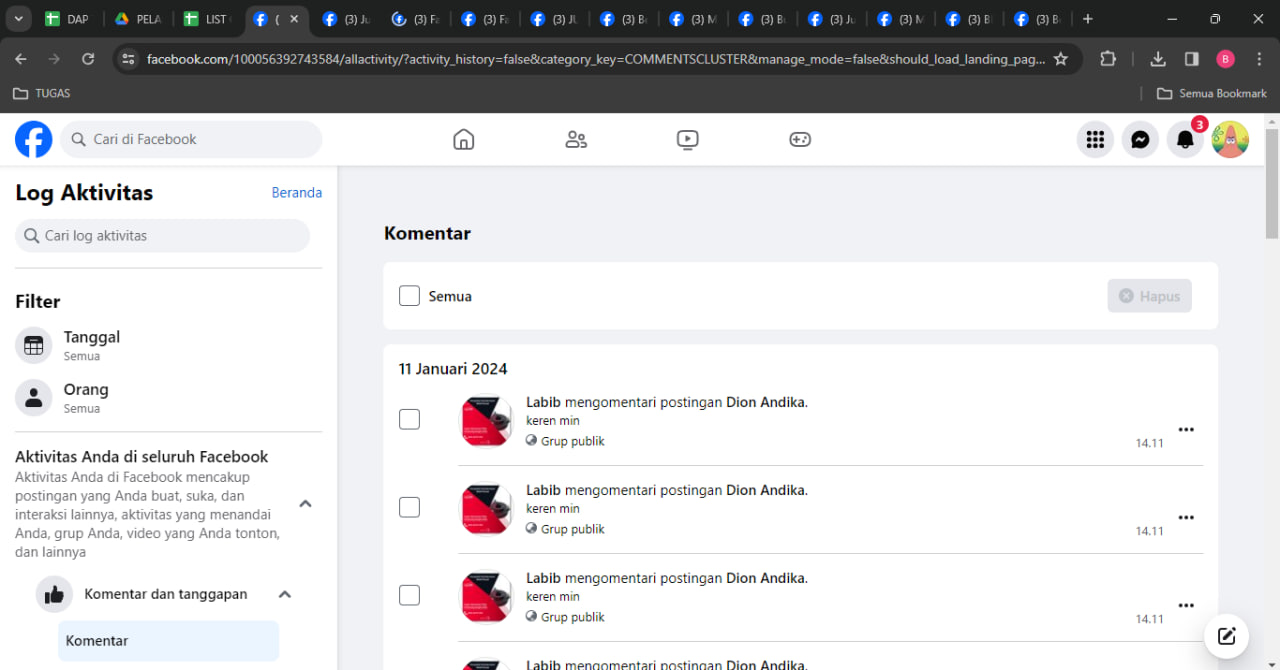Click the Cari di Facebook search field
This screenshot has width=1280, height=670.
click(191, 139)
